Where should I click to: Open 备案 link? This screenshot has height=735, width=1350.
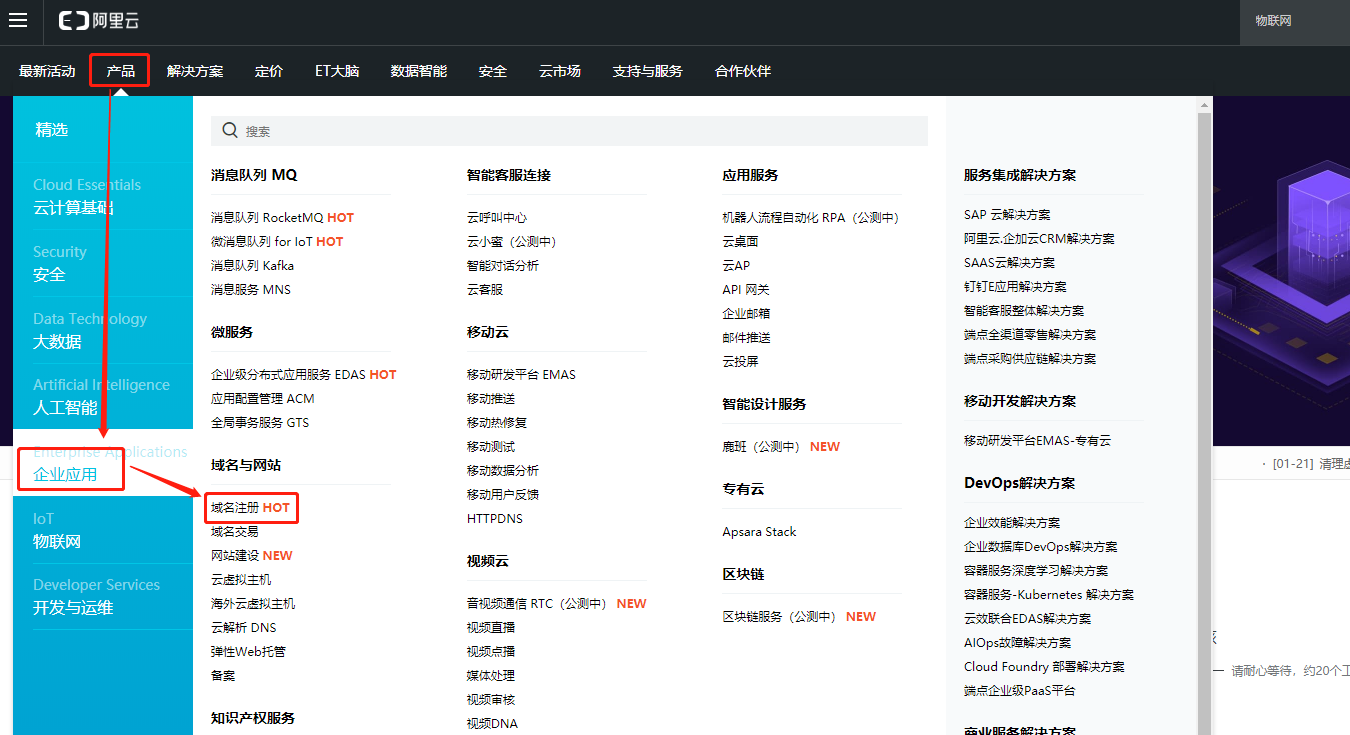coord(223,675)
